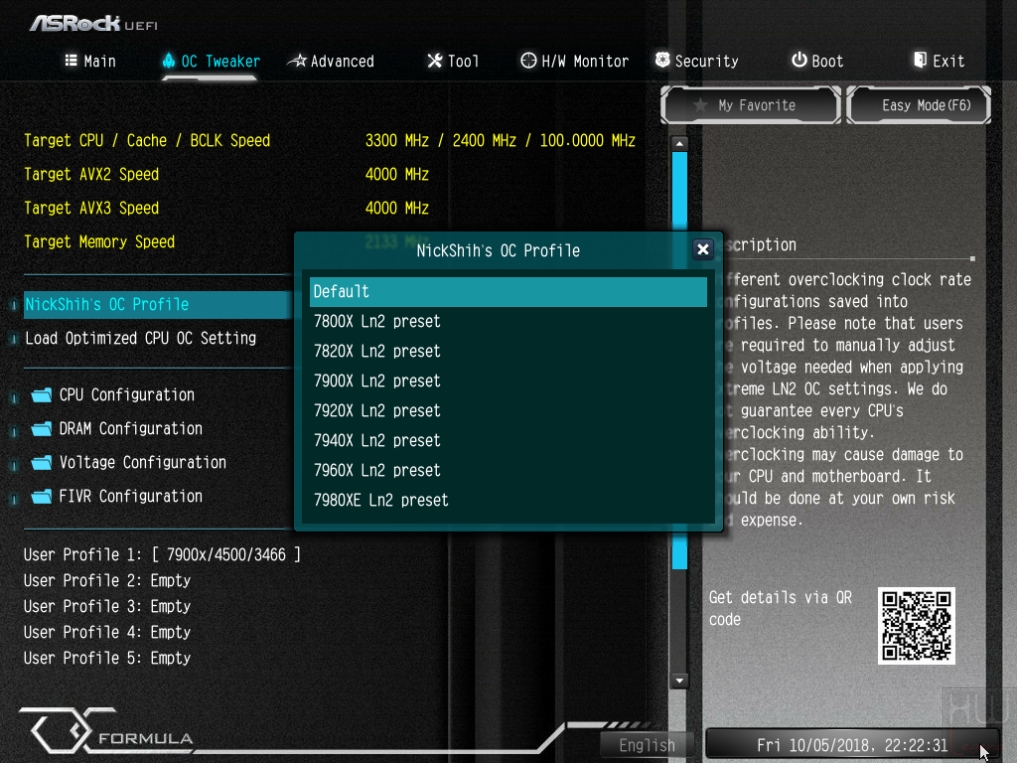This screenshot has height=763, width=1017.
Task: Choose the 7980XE Ln2 preset
Action: (x=508, y=500)
